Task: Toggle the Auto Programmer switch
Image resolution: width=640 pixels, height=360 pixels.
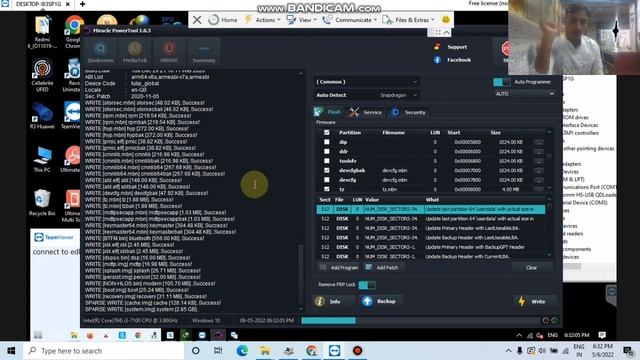Action: [501, 82]
